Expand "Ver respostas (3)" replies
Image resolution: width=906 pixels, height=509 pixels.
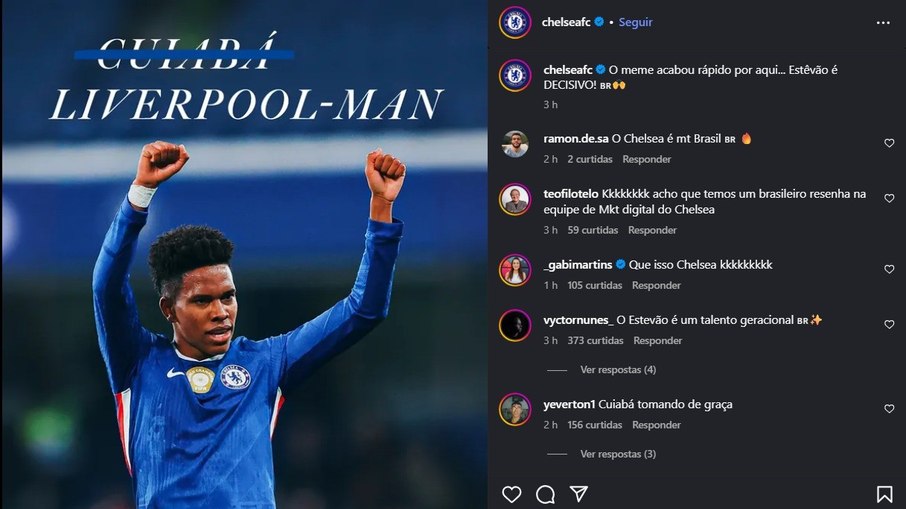[617, 454]
